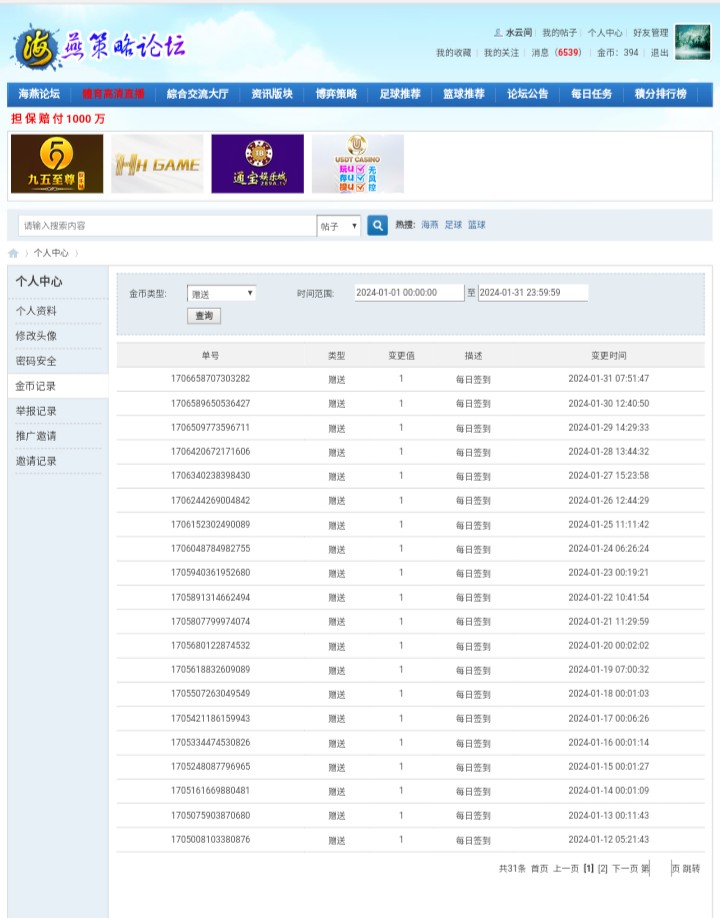Go to page [2] in pagination

pos(602,868)
